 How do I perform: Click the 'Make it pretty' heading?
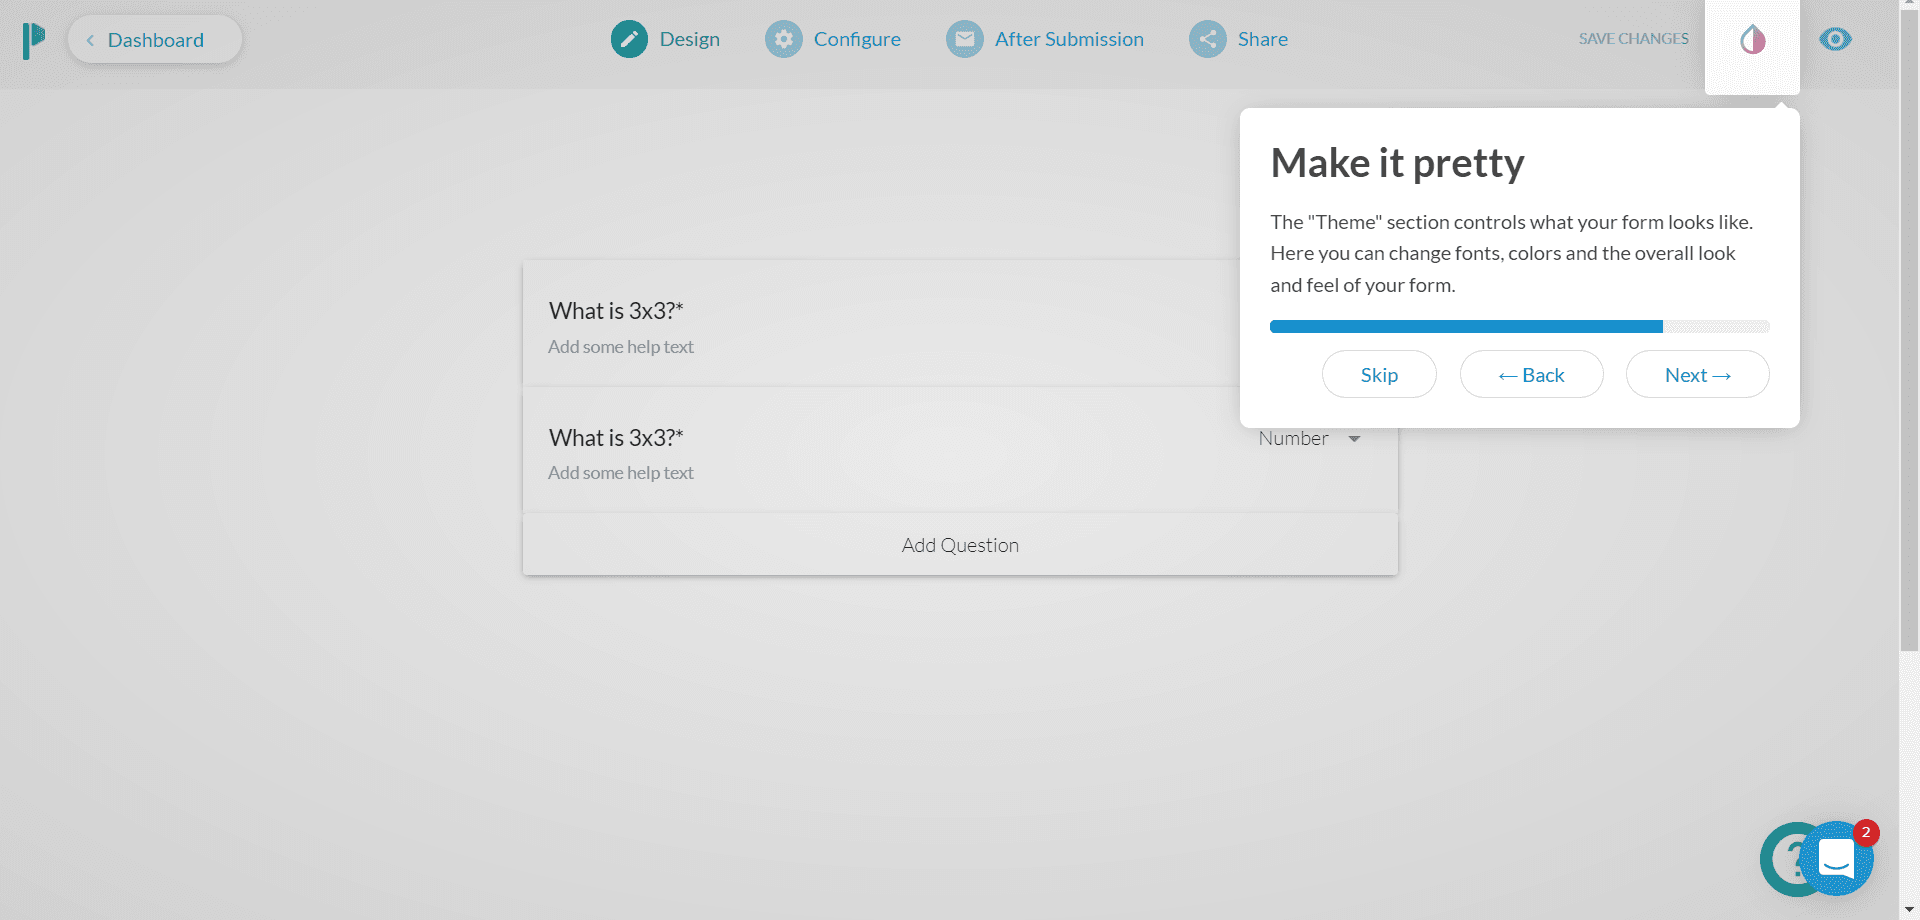point(1397,163)
